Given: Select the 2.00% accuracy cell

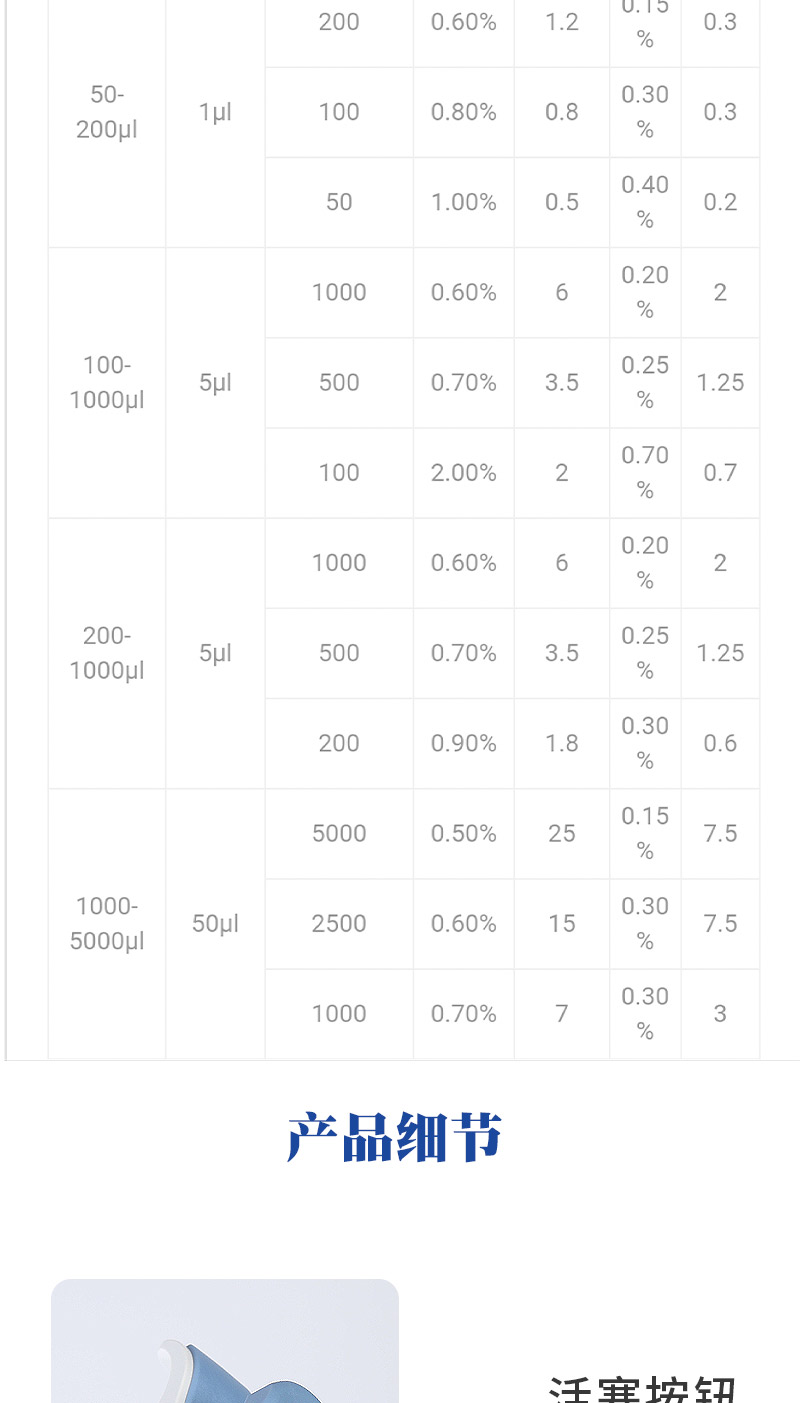Looking at the screenshot, I should 464,473.
